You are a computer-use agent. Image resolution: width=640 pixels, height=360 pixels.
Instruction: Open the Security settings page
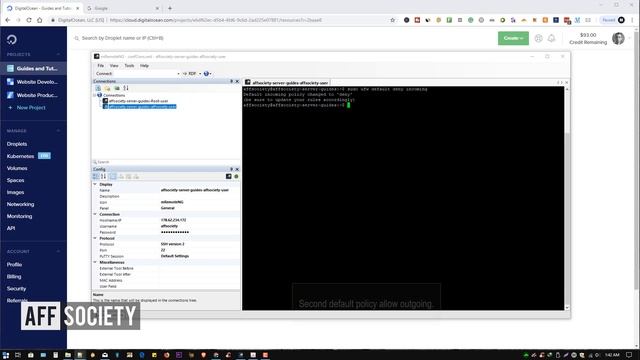pyautogui.click(x=16, y=289)
